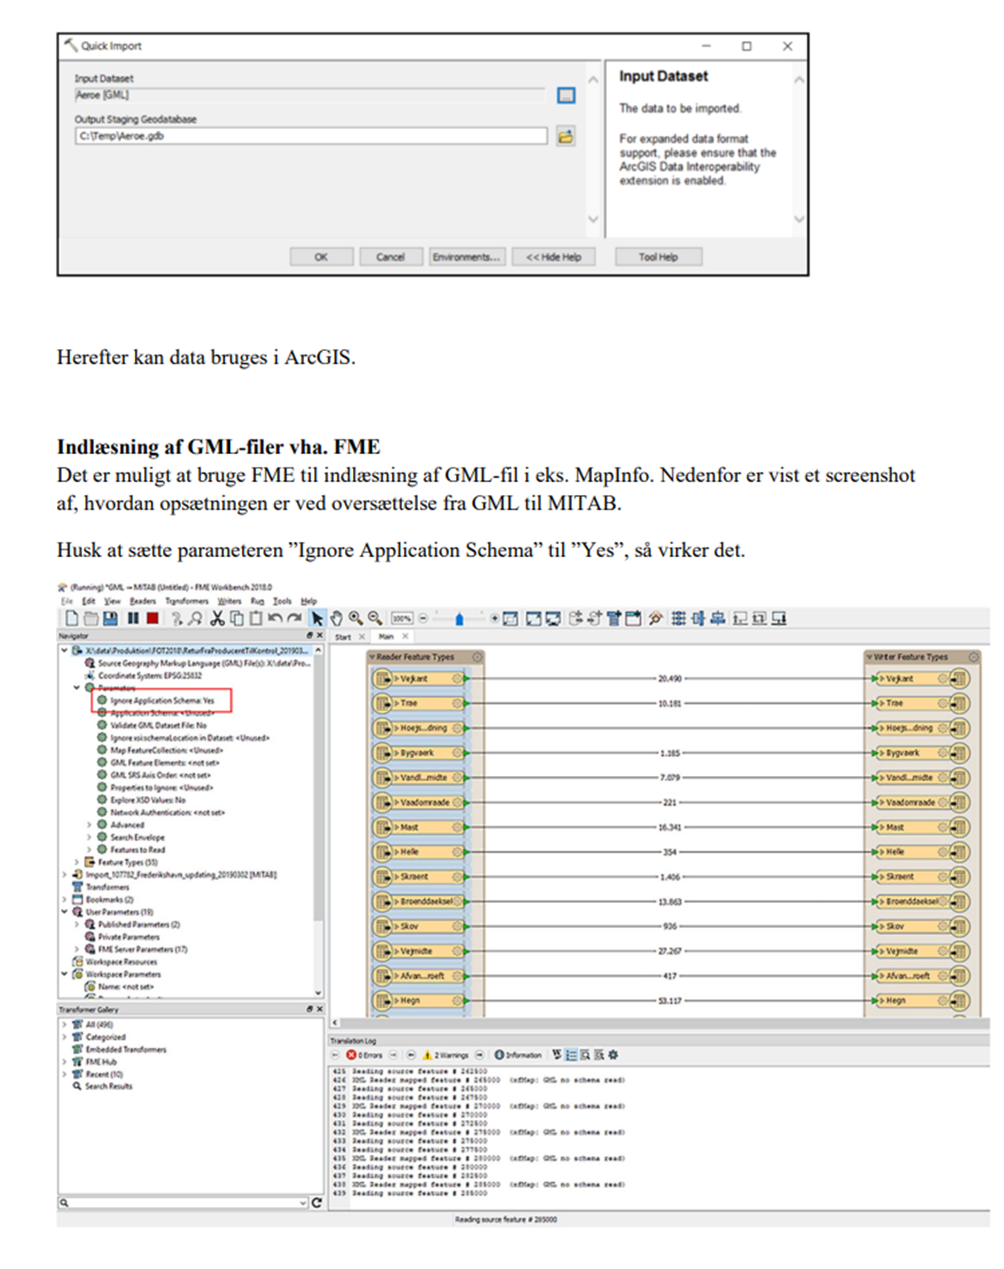Screen dimensions: 1004x1269
Task: Open the Transformers menu
Action: click(186, 601)
